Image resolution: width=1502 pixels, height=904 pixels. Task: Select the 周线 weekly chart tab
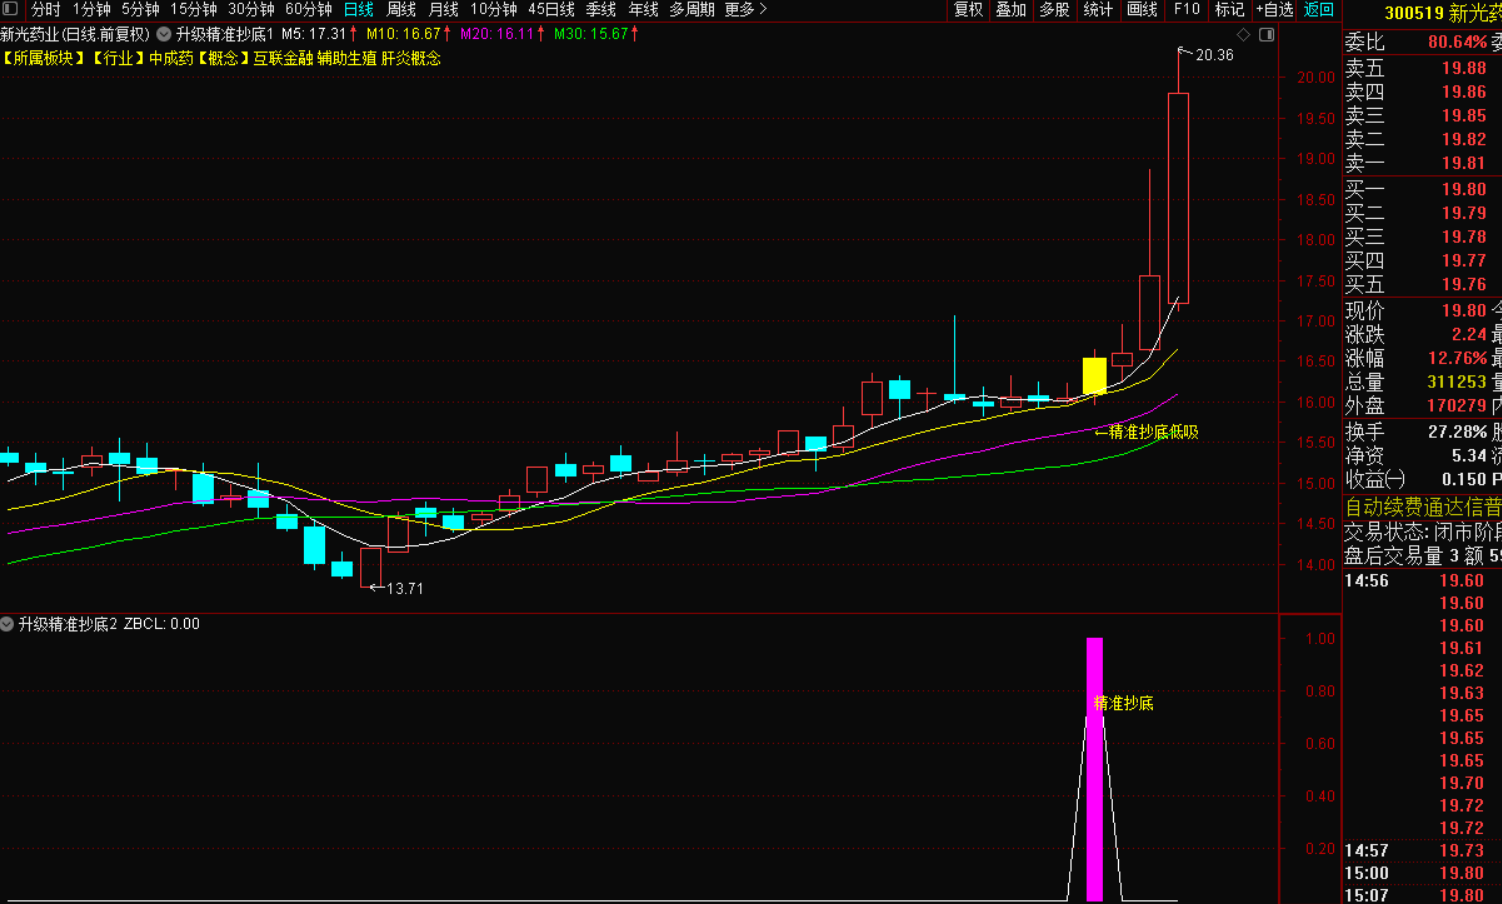pos(401,9)
